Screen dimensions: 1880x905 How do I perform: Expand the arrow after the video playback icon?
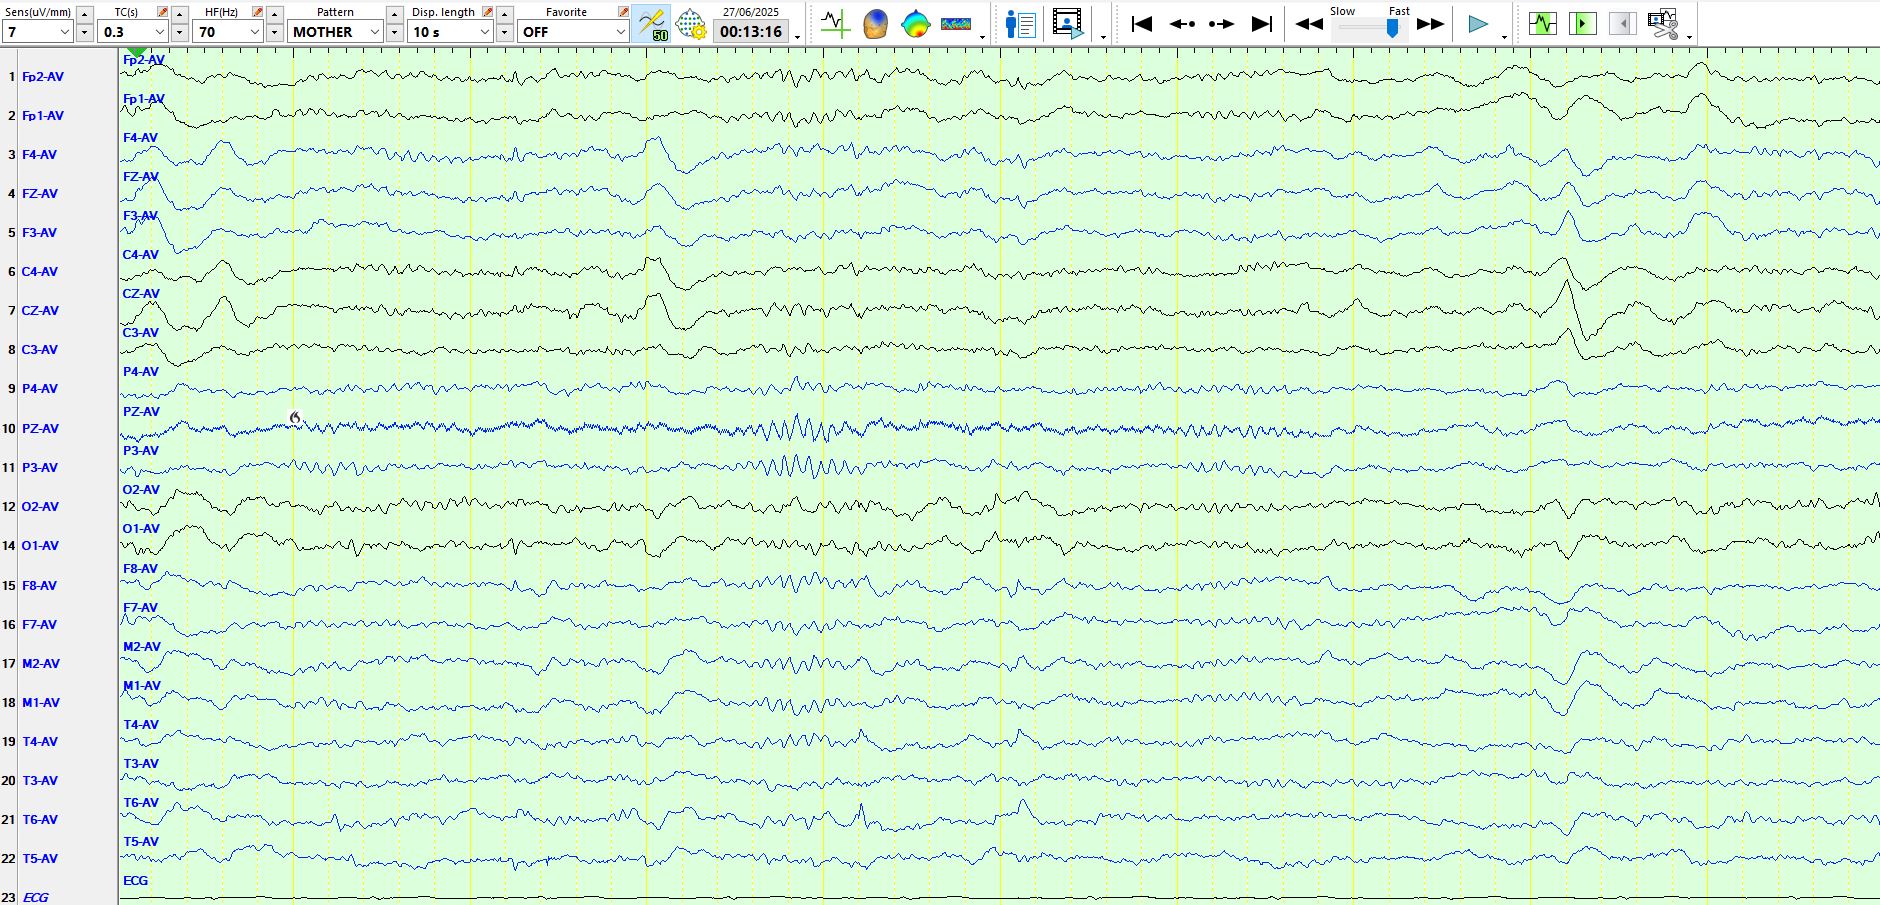point(1103,37)
